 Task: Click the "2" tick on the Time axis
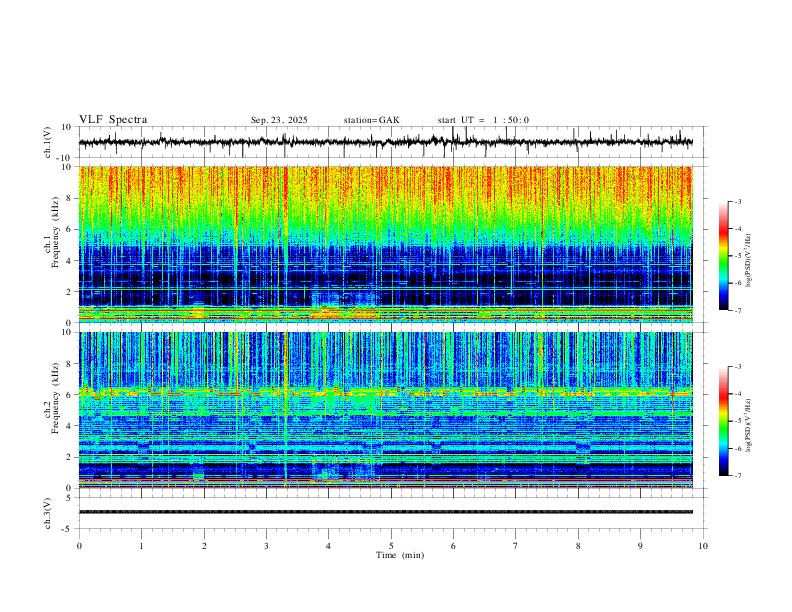click(x=204, y=546)
